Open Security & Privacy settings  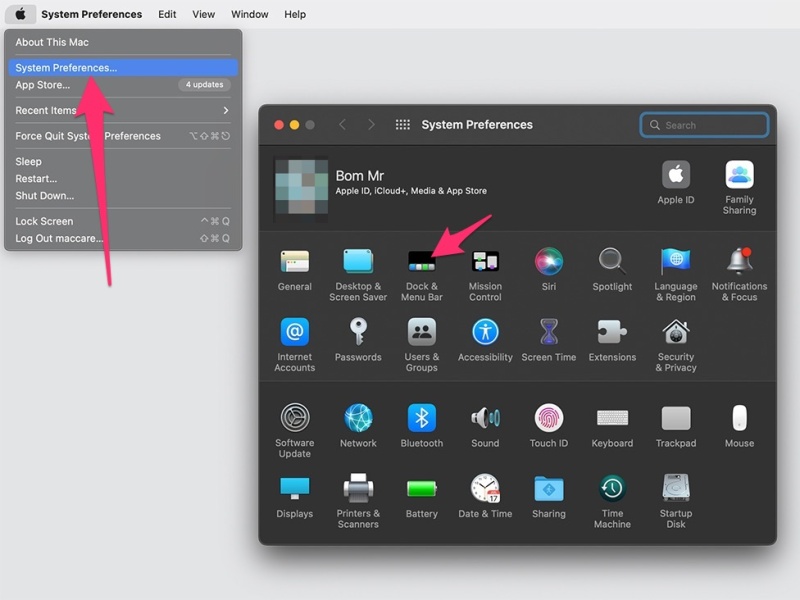(676, 333)
